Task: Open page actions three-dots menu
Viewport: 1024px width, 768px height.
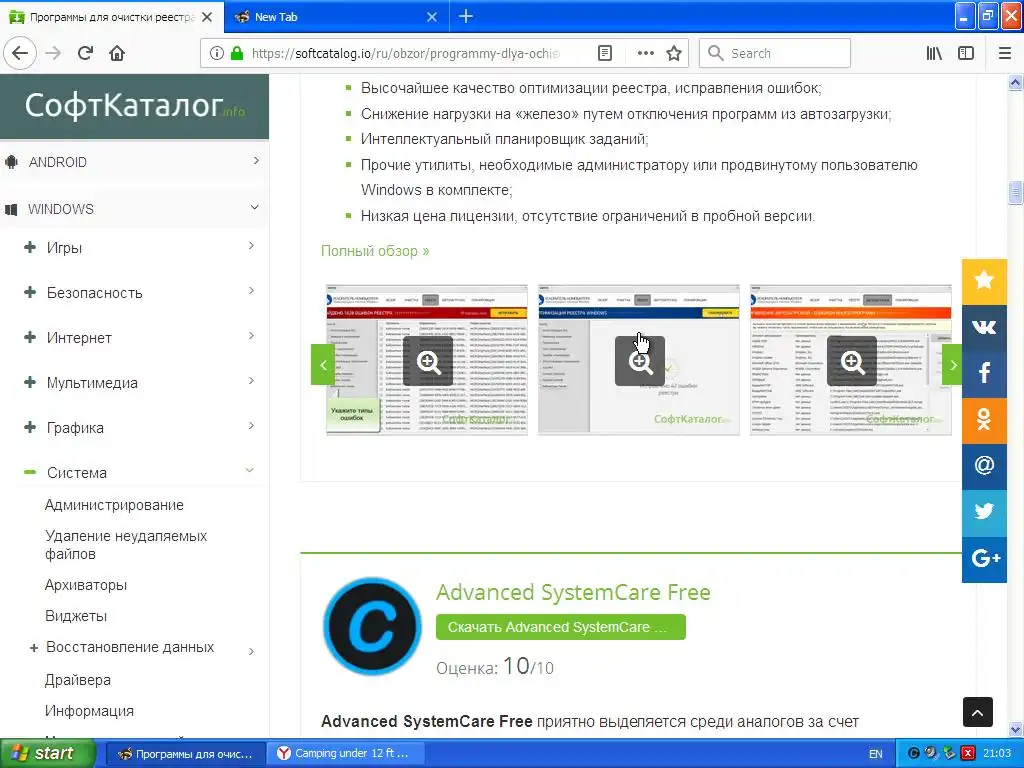Action: [x=645, y=53]
